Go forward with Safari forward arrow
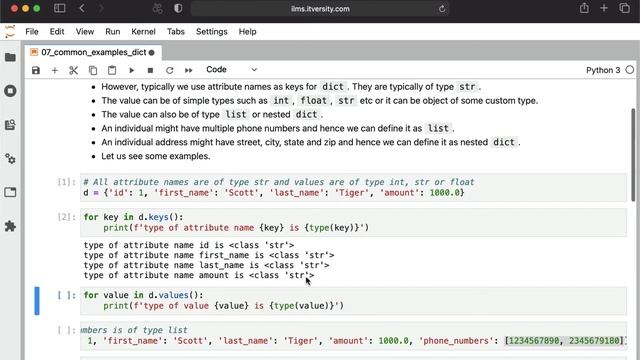The width and height of the screenshot is (640, 360). point(101,8)
